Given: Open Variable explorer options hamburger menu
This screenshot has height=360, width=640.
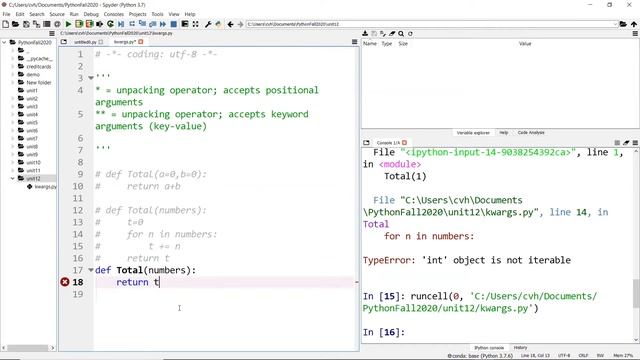Looking at the screenshot, I should point(635,33).
